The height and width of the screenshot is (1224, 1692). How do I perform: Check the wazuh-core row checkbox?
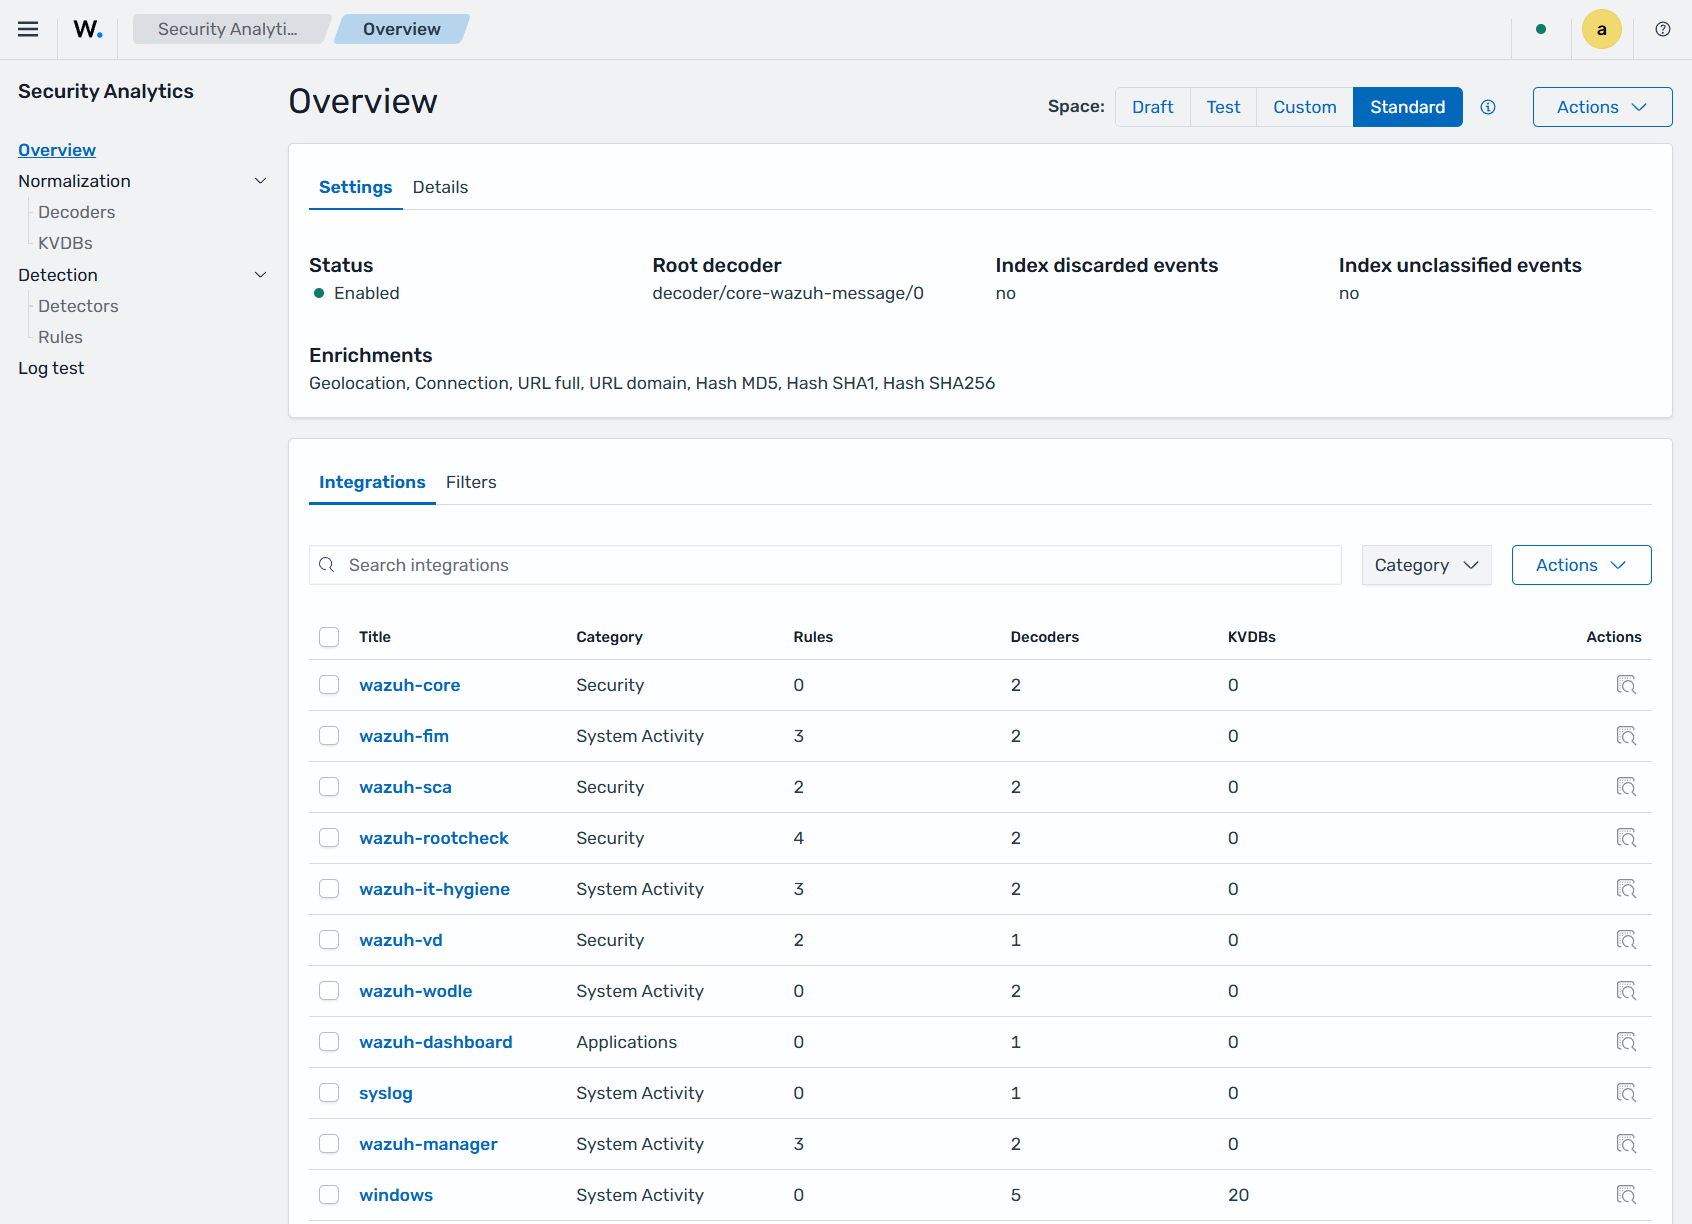click(x=329, y=685)
